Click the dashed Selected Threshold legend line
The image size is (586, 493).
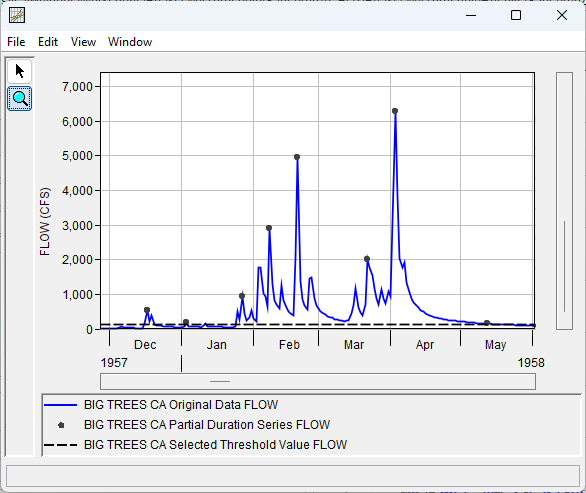(x=61, y=445)
